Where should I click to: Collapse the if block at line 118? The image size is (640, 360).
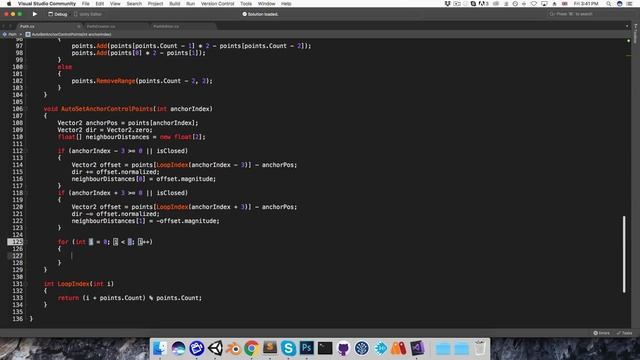[27, 193]
